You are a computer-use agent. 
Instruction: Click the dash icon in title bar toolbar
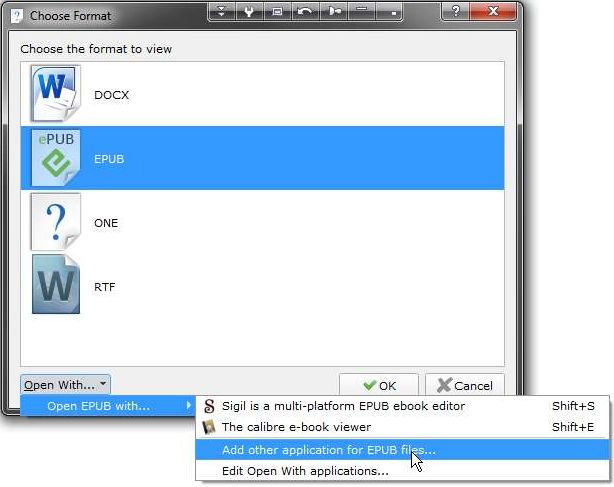click(x=362, y=12)
